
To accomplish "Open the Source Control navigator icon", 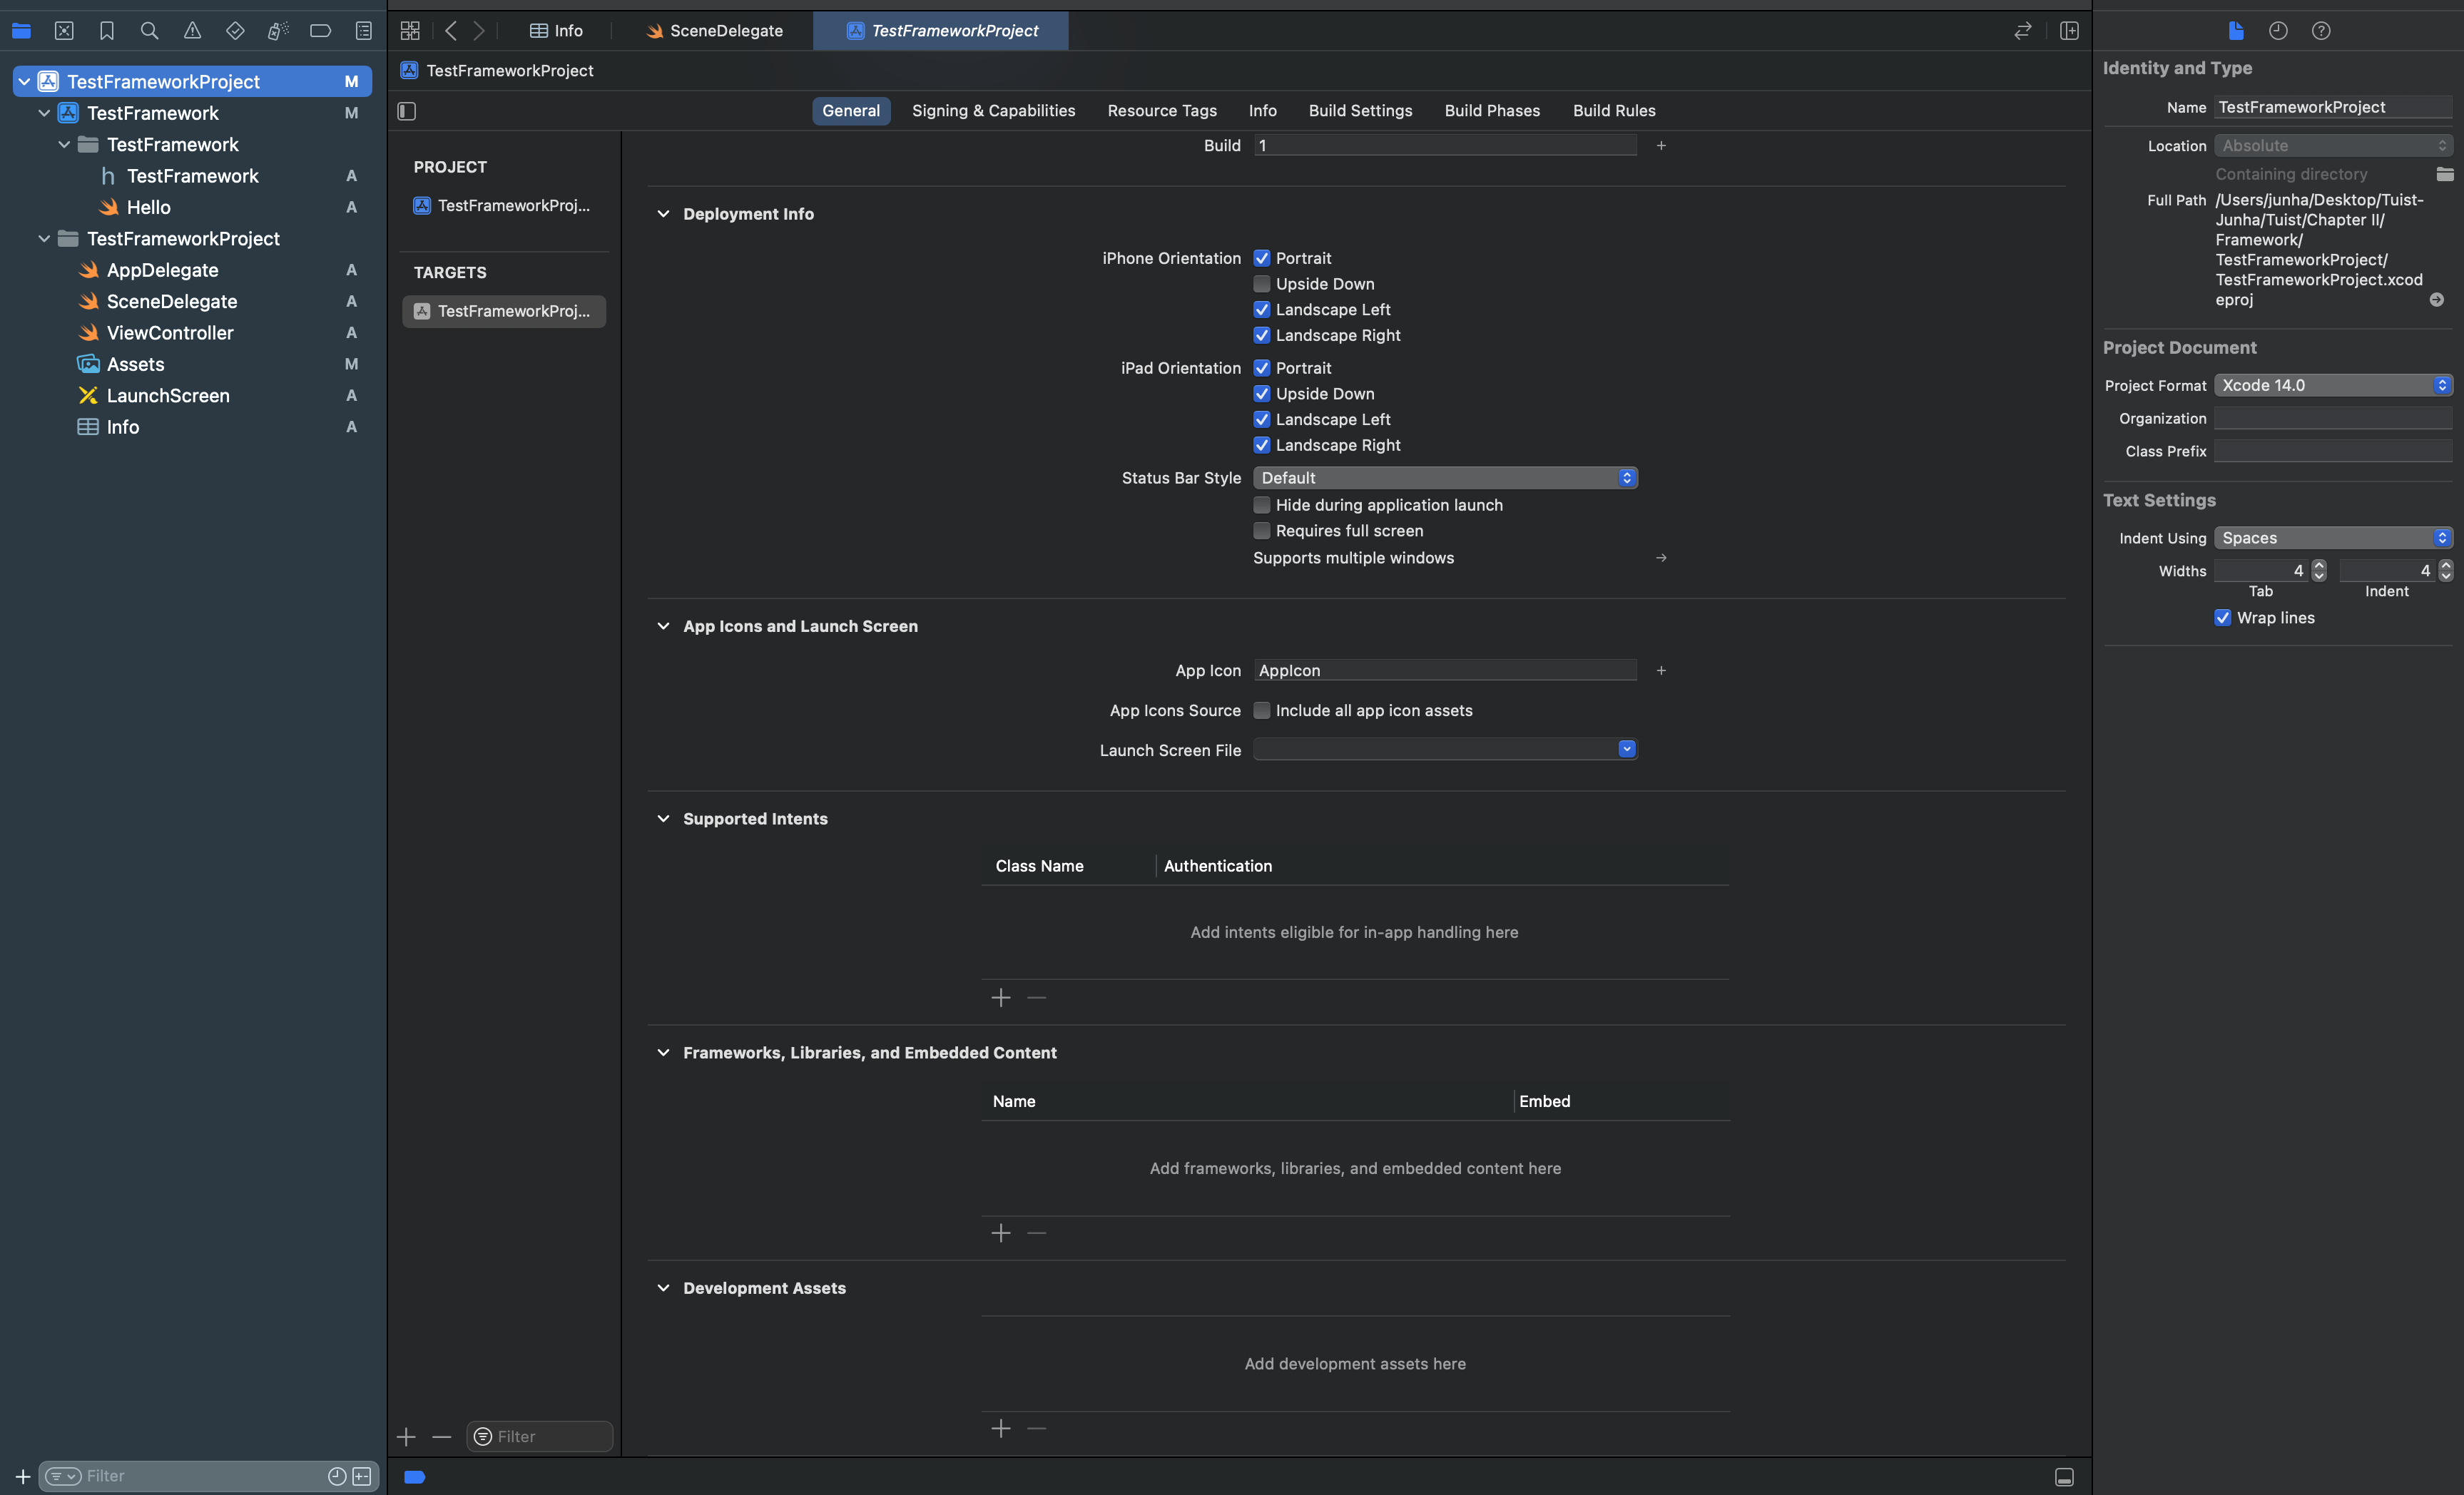I will [x=64, y=31].
